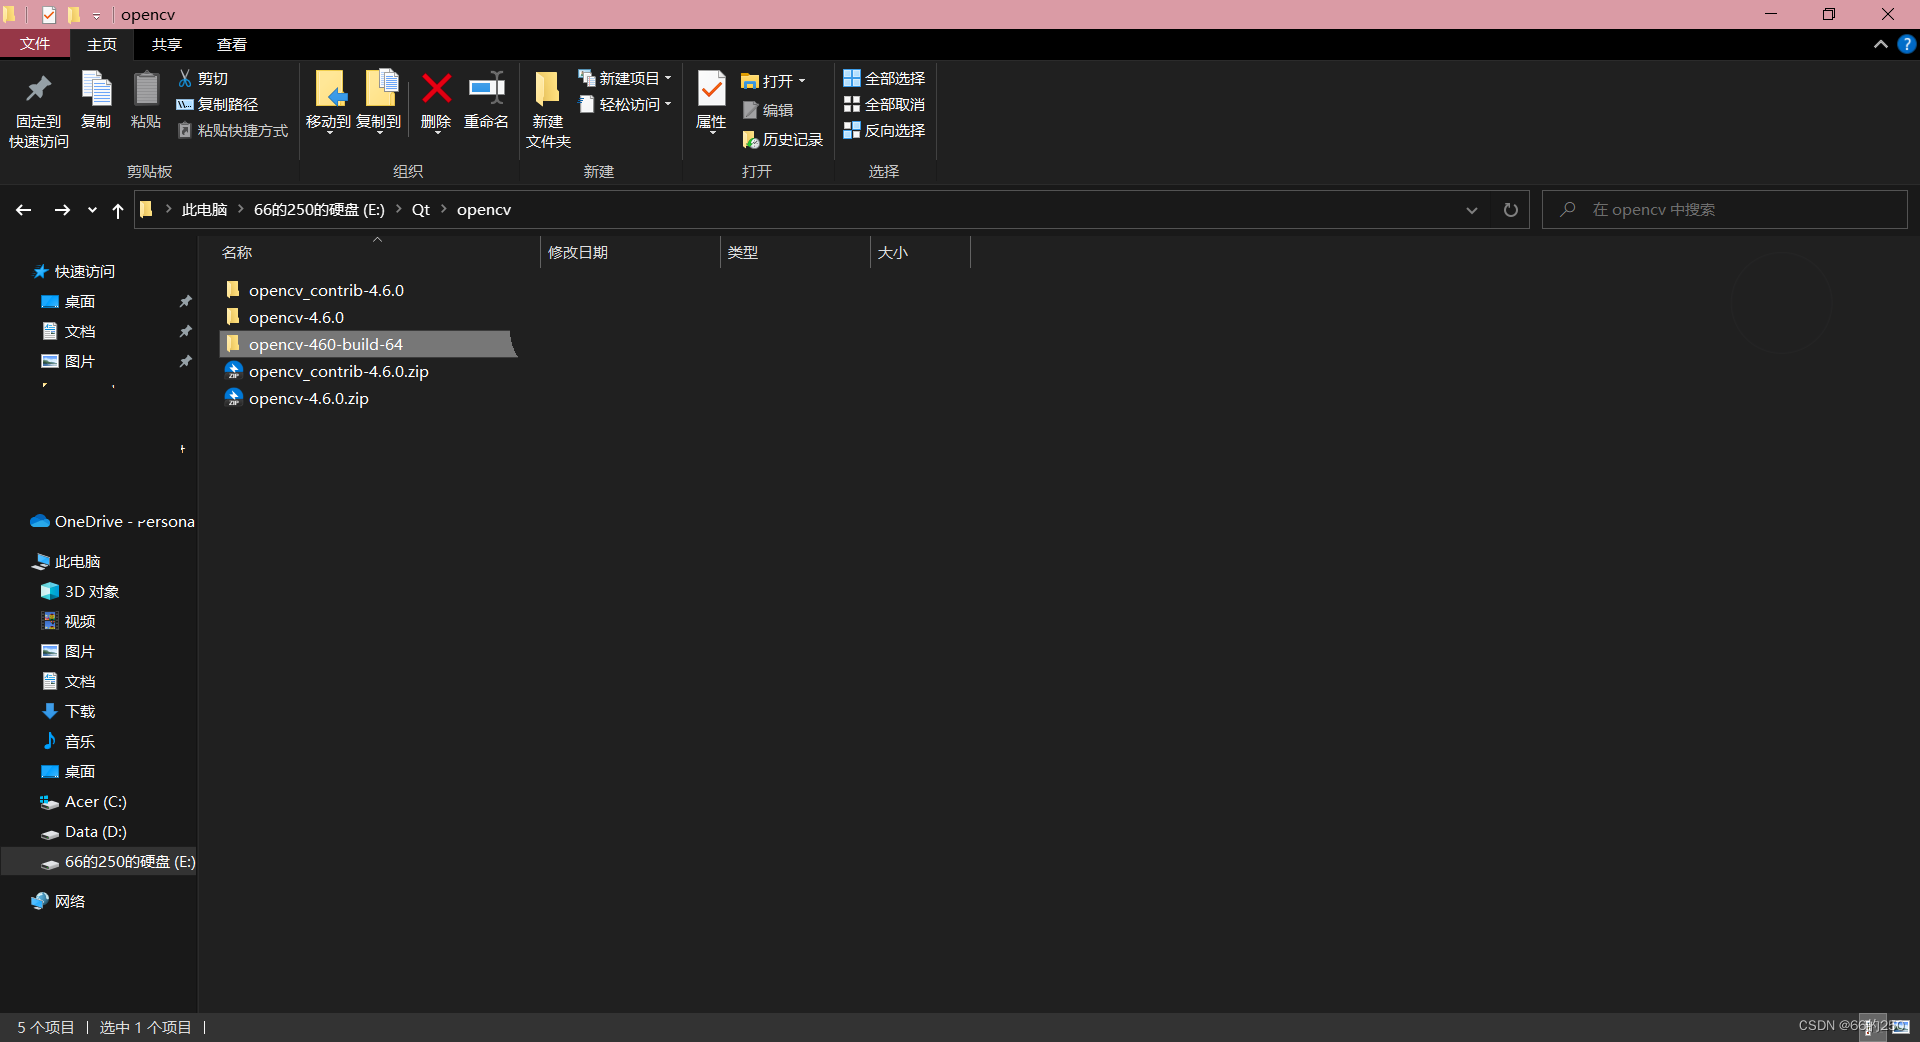Image resolution: width=1920 pixels, height=1042 pixels.
Task: Collapse the ribbon with the chevron
Action: click(1881, 44)
